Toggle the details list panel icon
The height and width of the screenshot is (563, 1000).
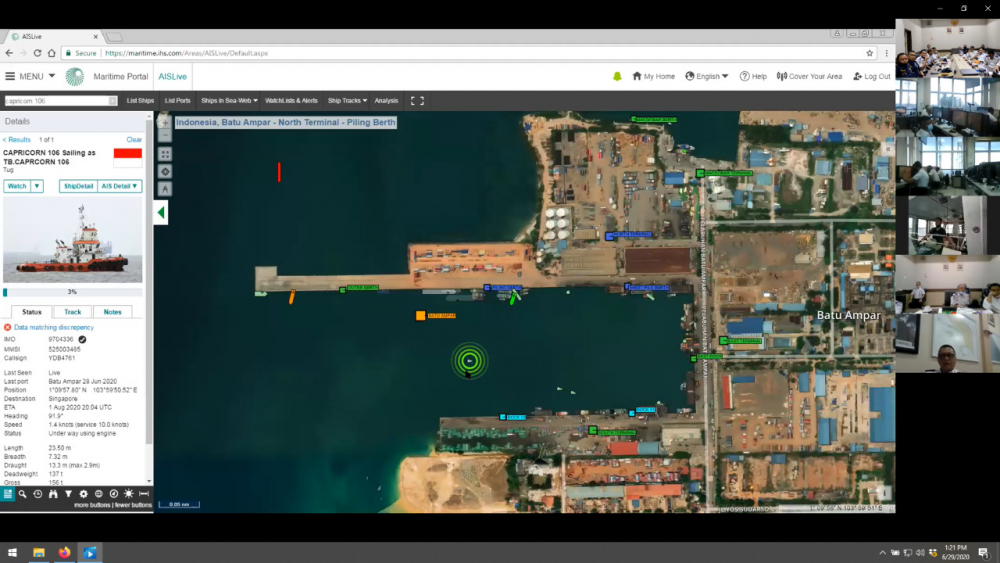(8, 494)
